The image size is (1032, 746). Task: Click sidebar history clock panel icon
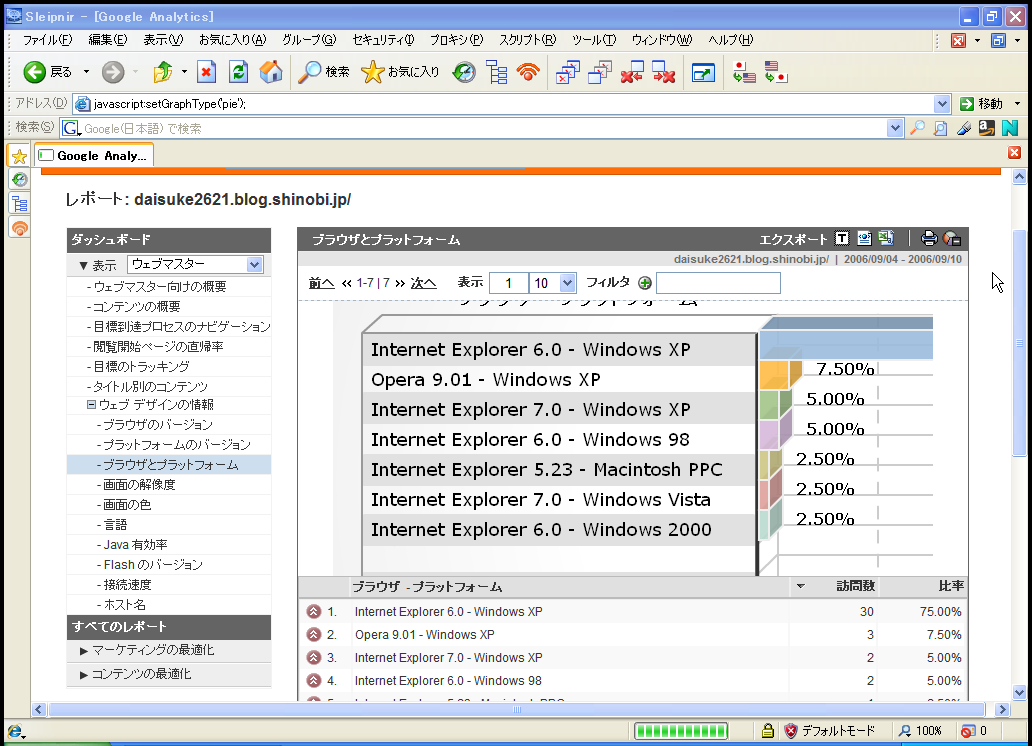tap(19, 180)
